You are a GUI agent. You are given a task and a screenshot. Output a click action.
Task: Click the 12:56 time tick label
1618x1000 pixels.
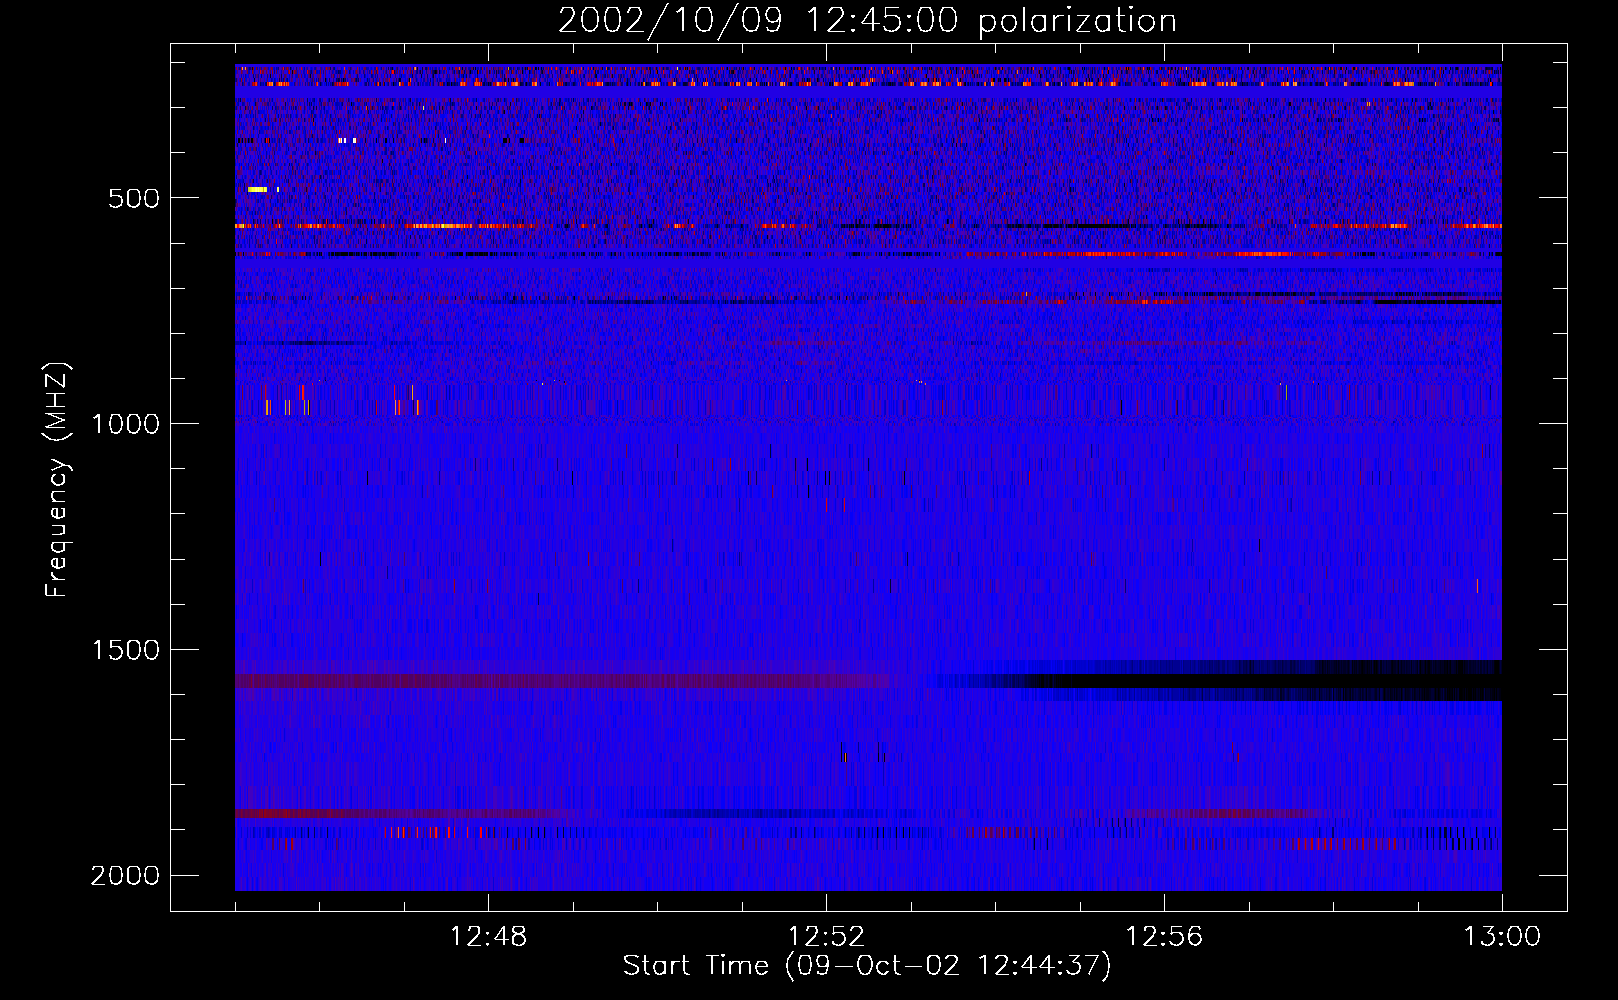[x=1164, y=937]
